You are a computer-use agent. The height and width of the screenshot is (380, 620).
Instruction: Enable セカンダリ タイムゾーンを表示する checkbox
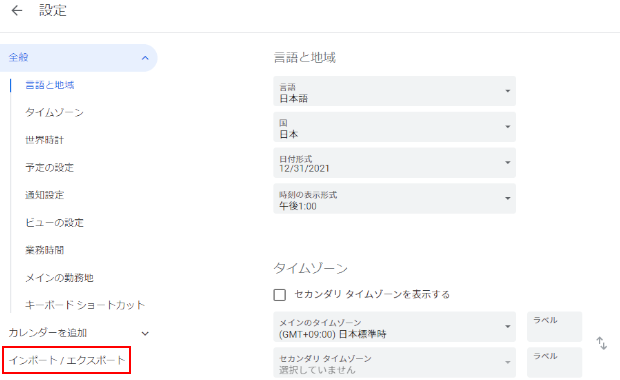280,295
